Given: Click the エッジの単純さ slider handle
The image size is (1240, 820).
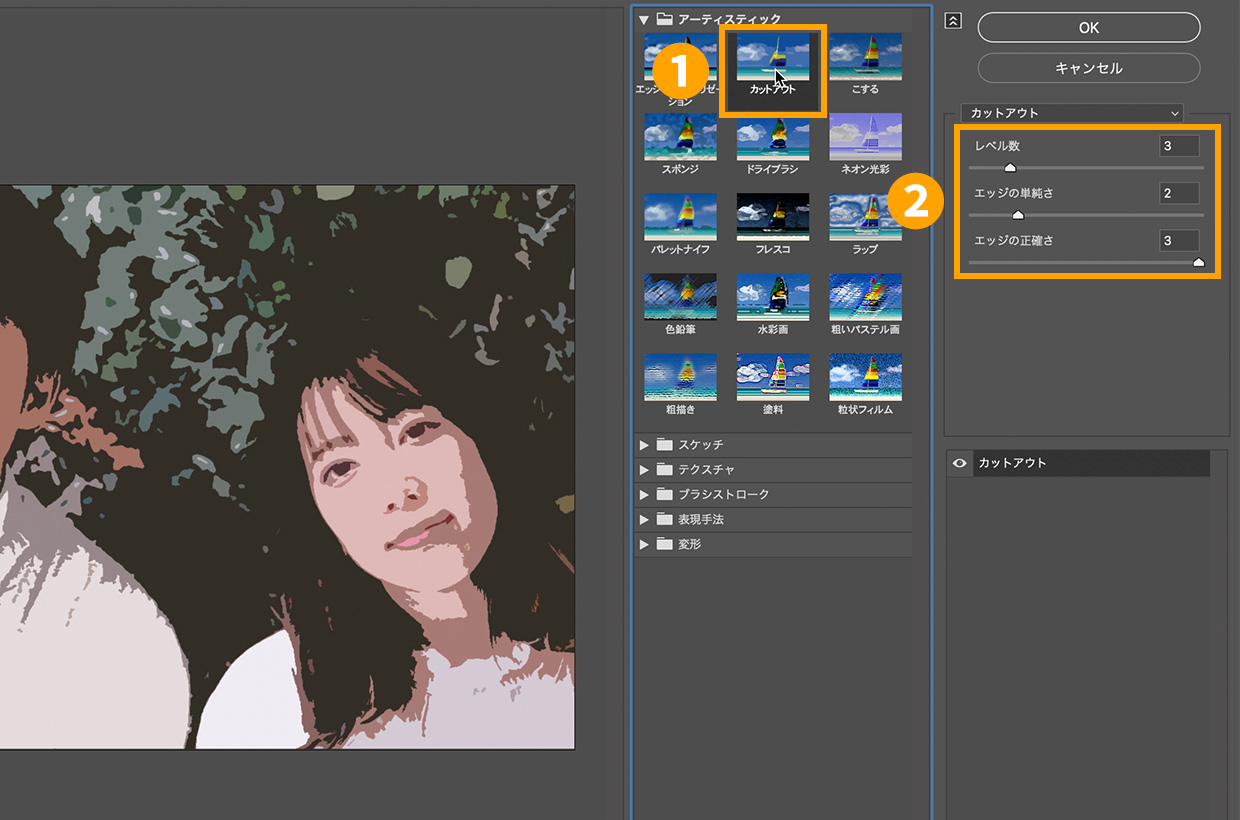Looking at the screenshot, I should coord(1018,215).
